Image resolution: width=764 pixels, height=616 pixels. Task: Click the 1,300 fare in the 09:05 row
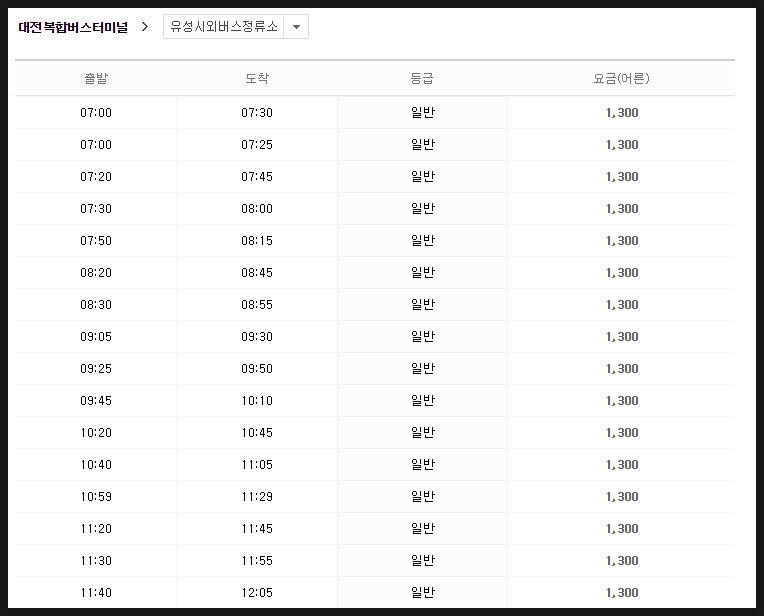coord(622,337)
